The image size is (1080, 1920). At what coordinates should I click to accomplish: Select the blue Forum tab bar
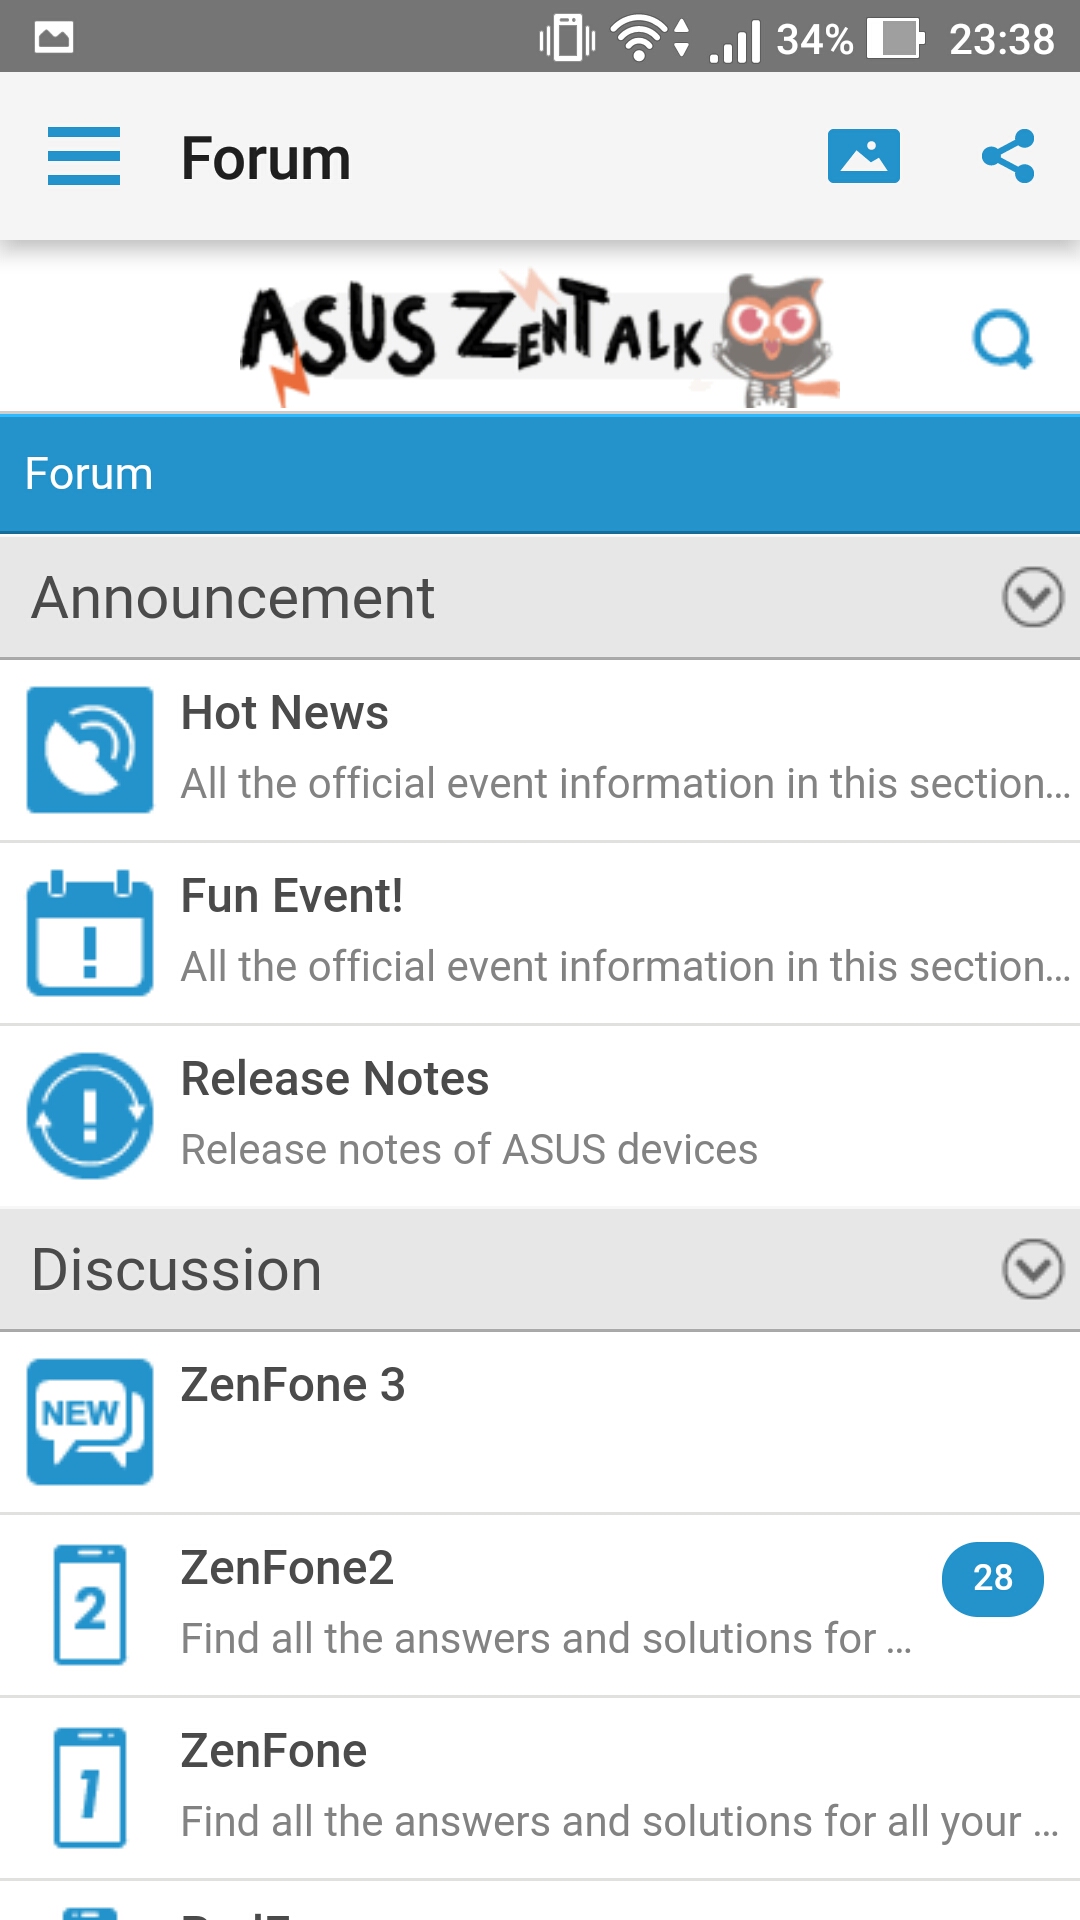tap(540, 474)
